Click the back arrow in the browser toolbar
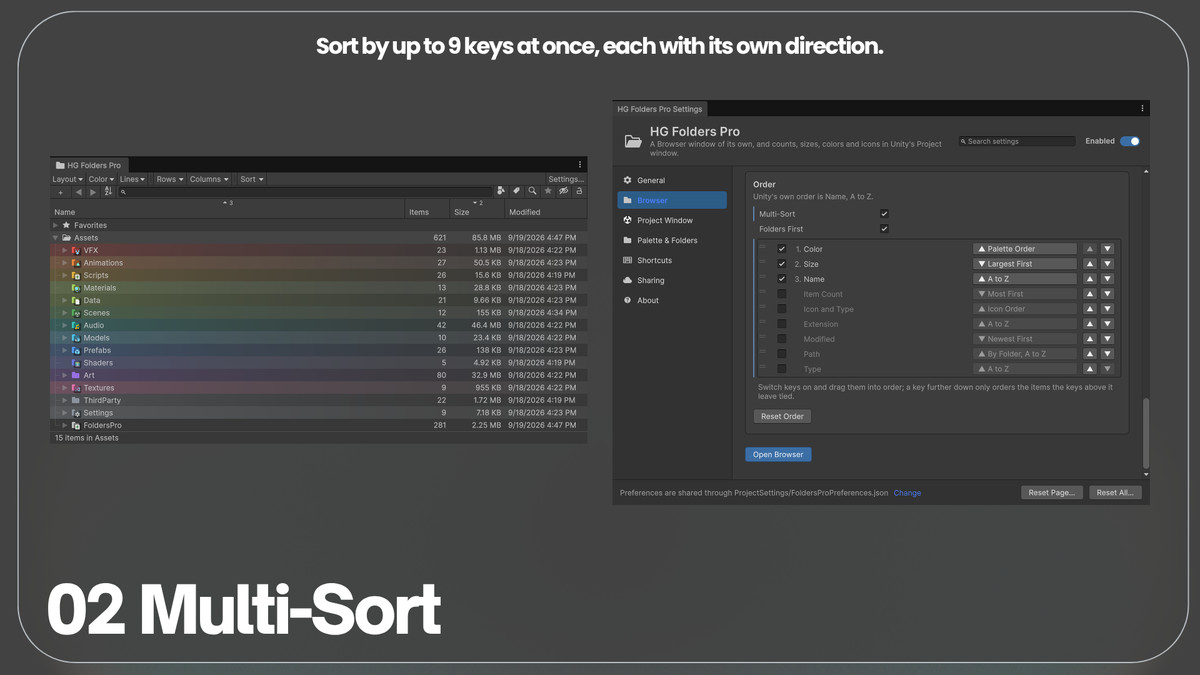Screen dimensions: 1200x675 (x=78, y=192)
